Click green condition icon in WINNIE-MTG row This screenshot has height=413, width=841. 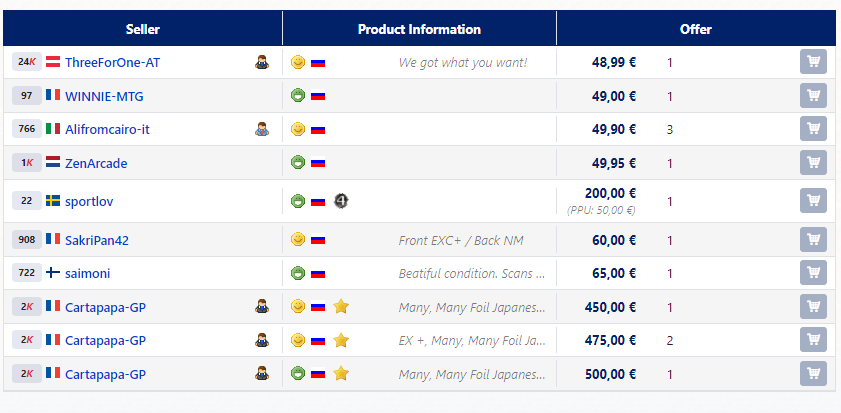point(297,96)
